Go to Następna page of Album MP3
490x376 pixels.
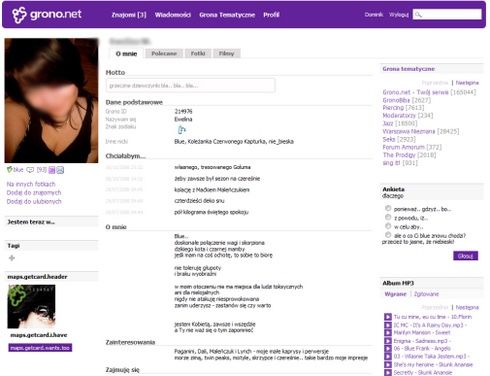pyautogui.click(x=467, y=307)
